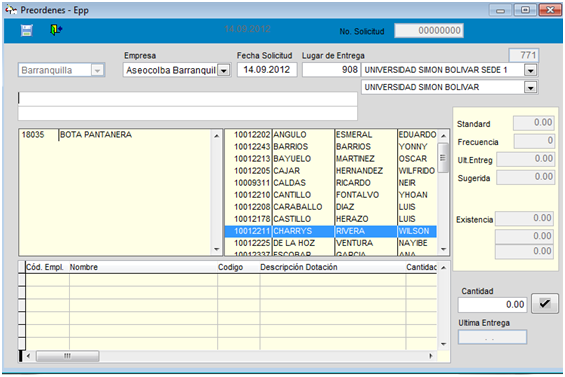The height and width of the screenshot is (377, 565).
Task: Click up arrow of grid vertical scrollbar
Action: click(443, 268)
